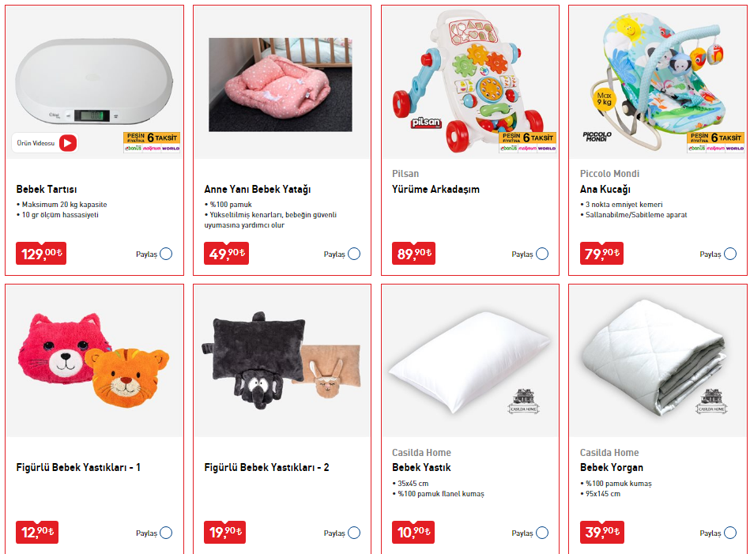750x554 pixels.
Task: Click the 89,90 price tag for Yürüme Arkadaşım
Action: point(413,253)
